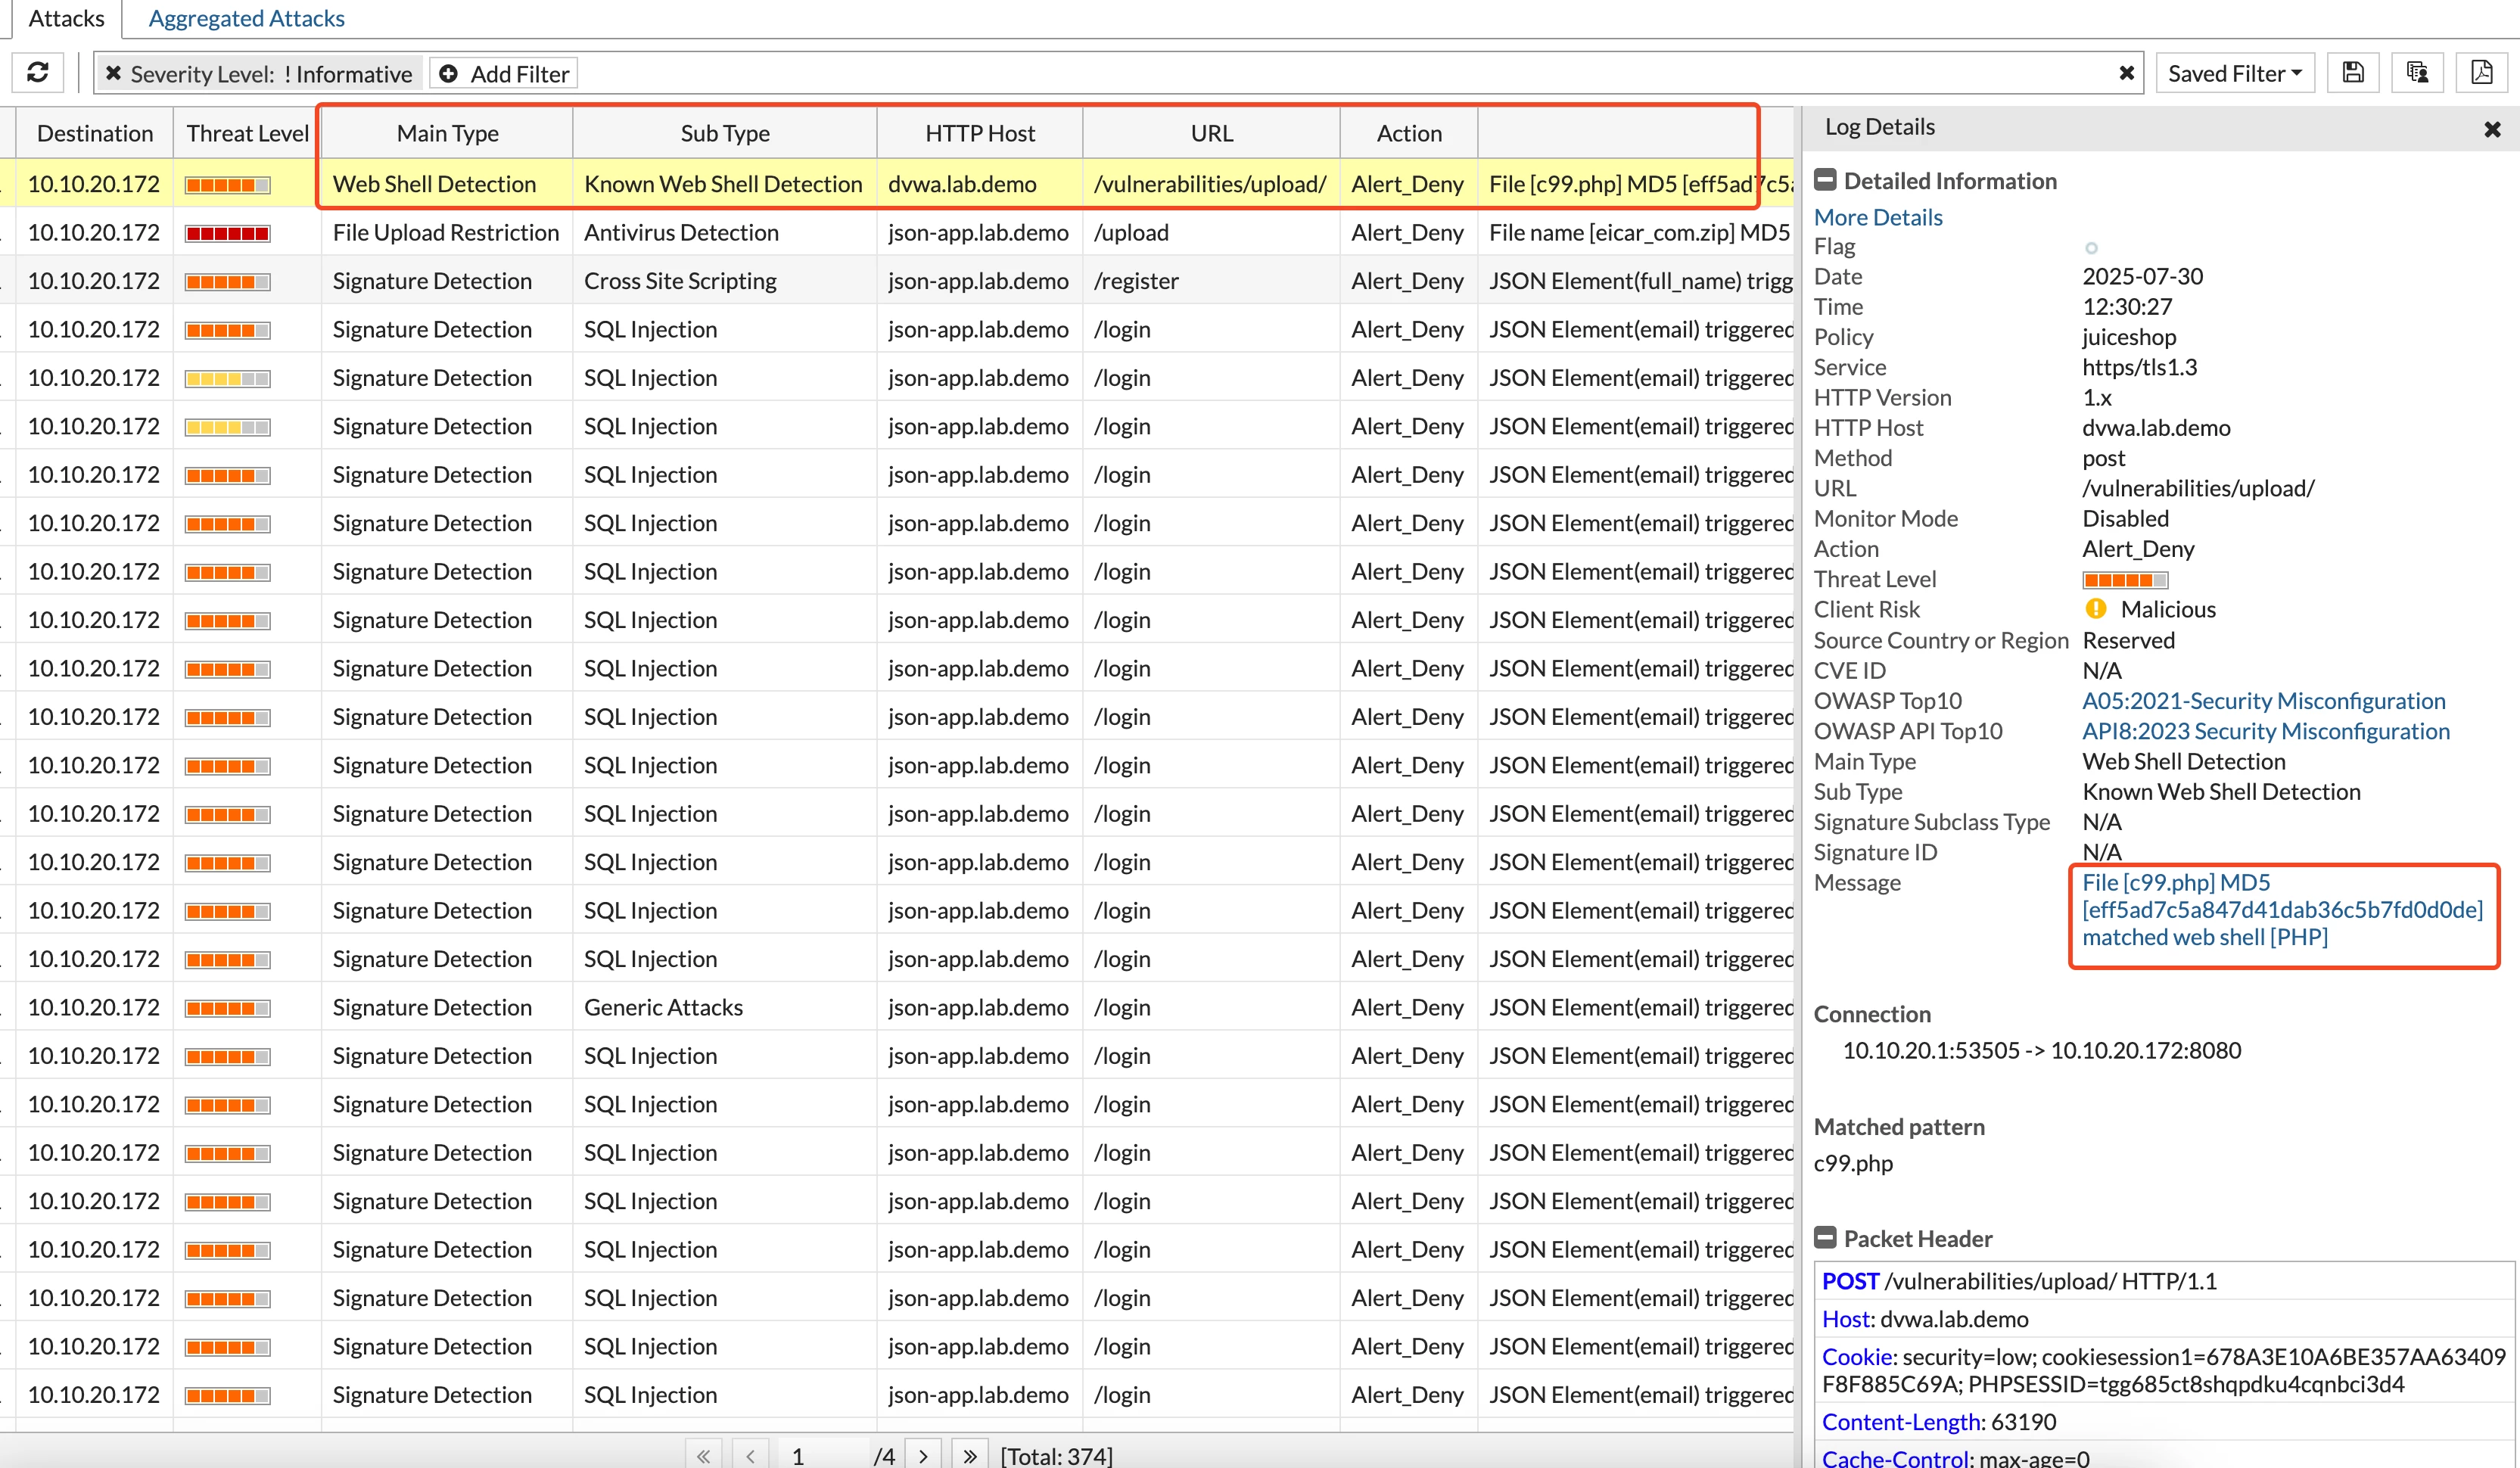Open the Saved Filter dropdown
The width and height of the screenshot is (2520, 1468).
coord(2235,73)
